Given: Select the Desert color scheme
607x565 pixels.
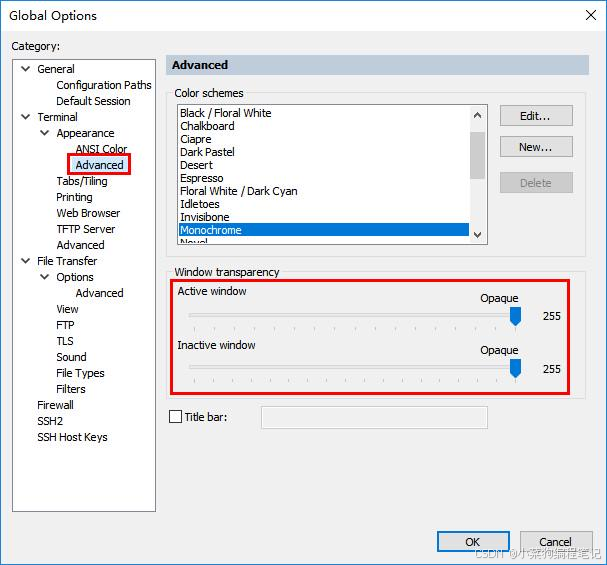Looking at the screenshot, I should [x=324, y=165].
